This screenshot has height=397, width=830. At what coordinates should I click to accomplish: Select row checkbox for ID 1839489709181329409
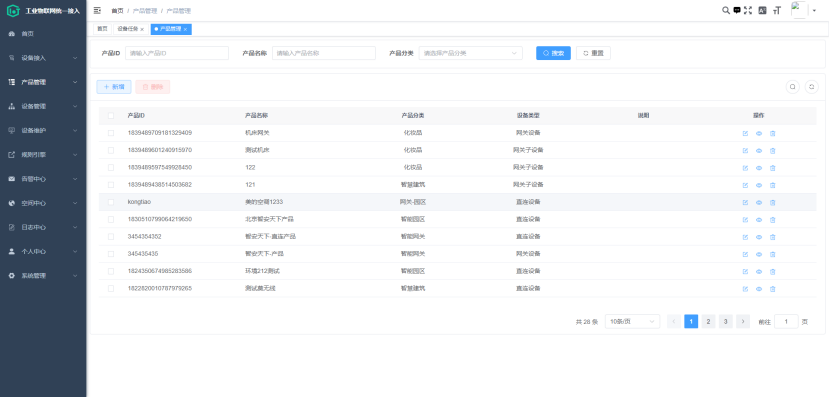coord(111,133)
